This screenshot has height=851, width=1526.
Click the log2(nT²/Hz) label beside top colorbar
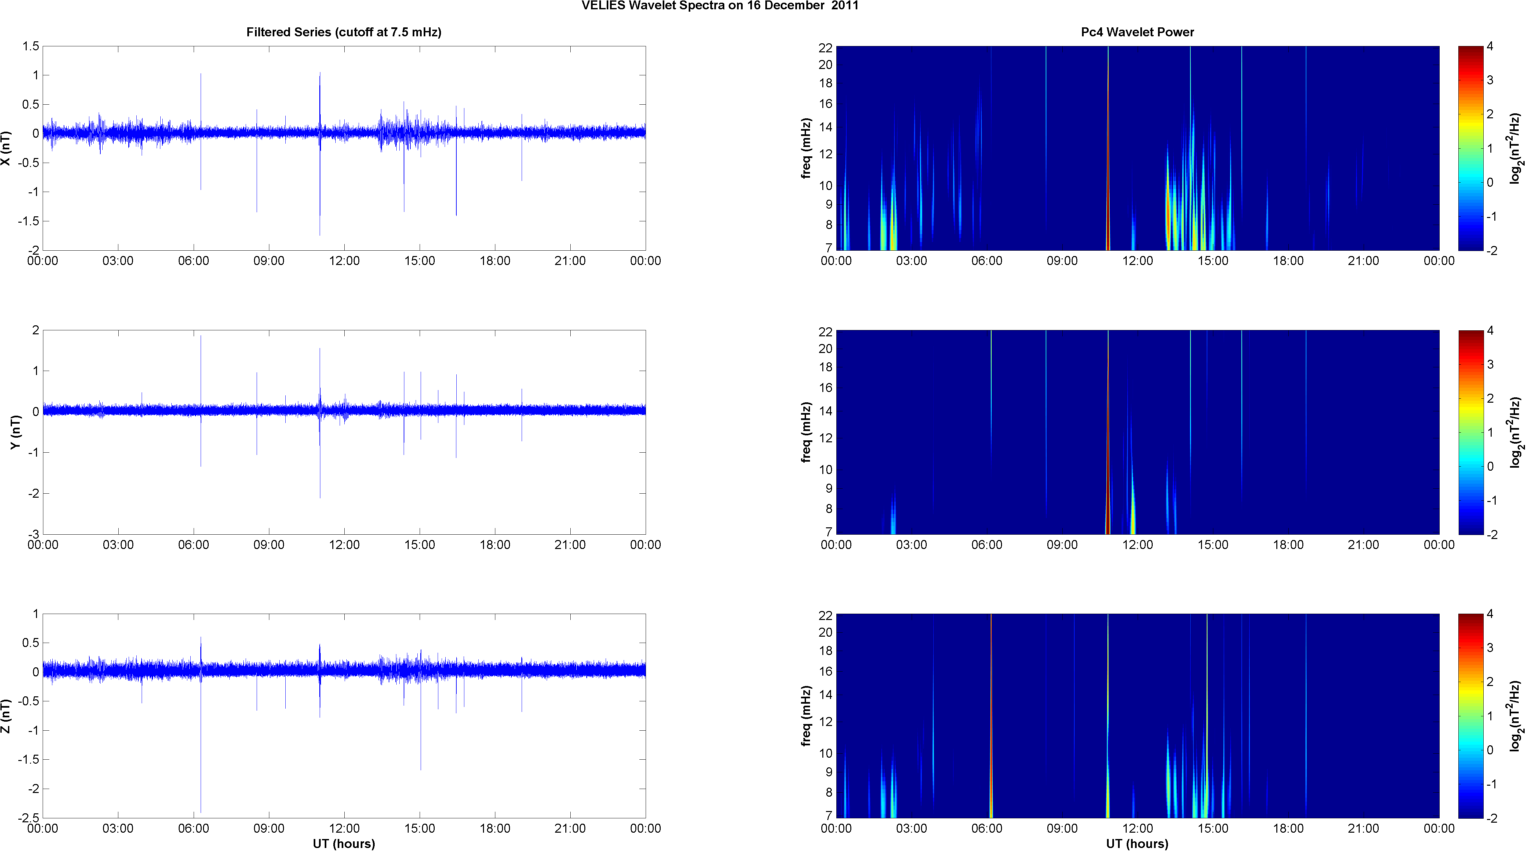pos(1516,148)
